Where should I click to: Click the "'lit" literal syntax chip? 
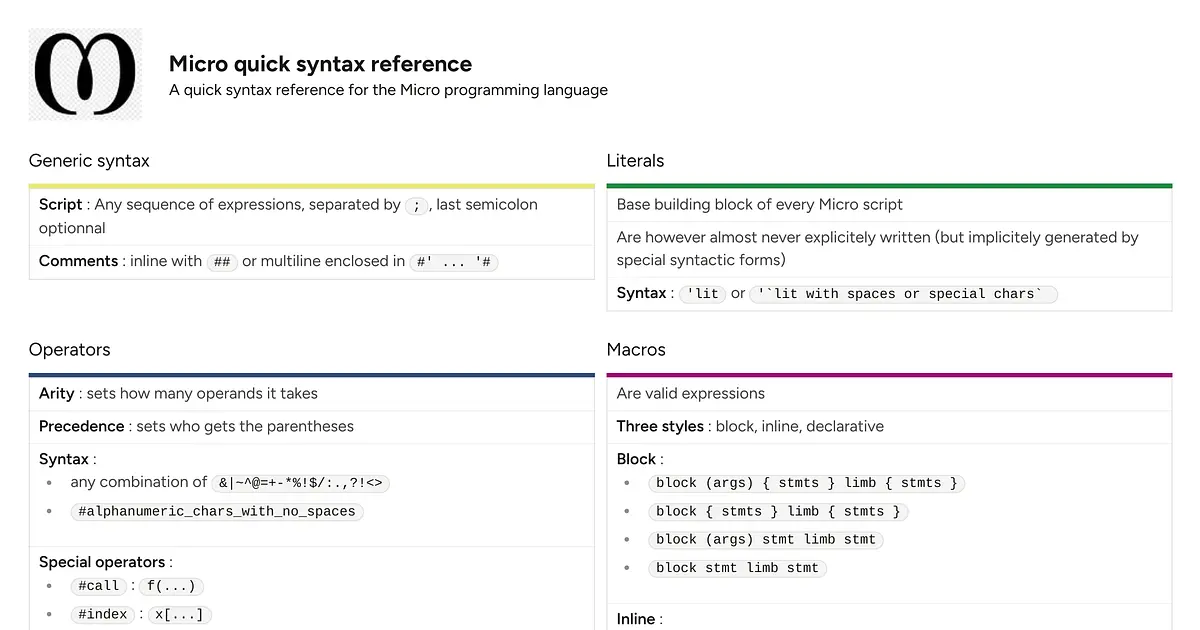(x=702, y=294)
